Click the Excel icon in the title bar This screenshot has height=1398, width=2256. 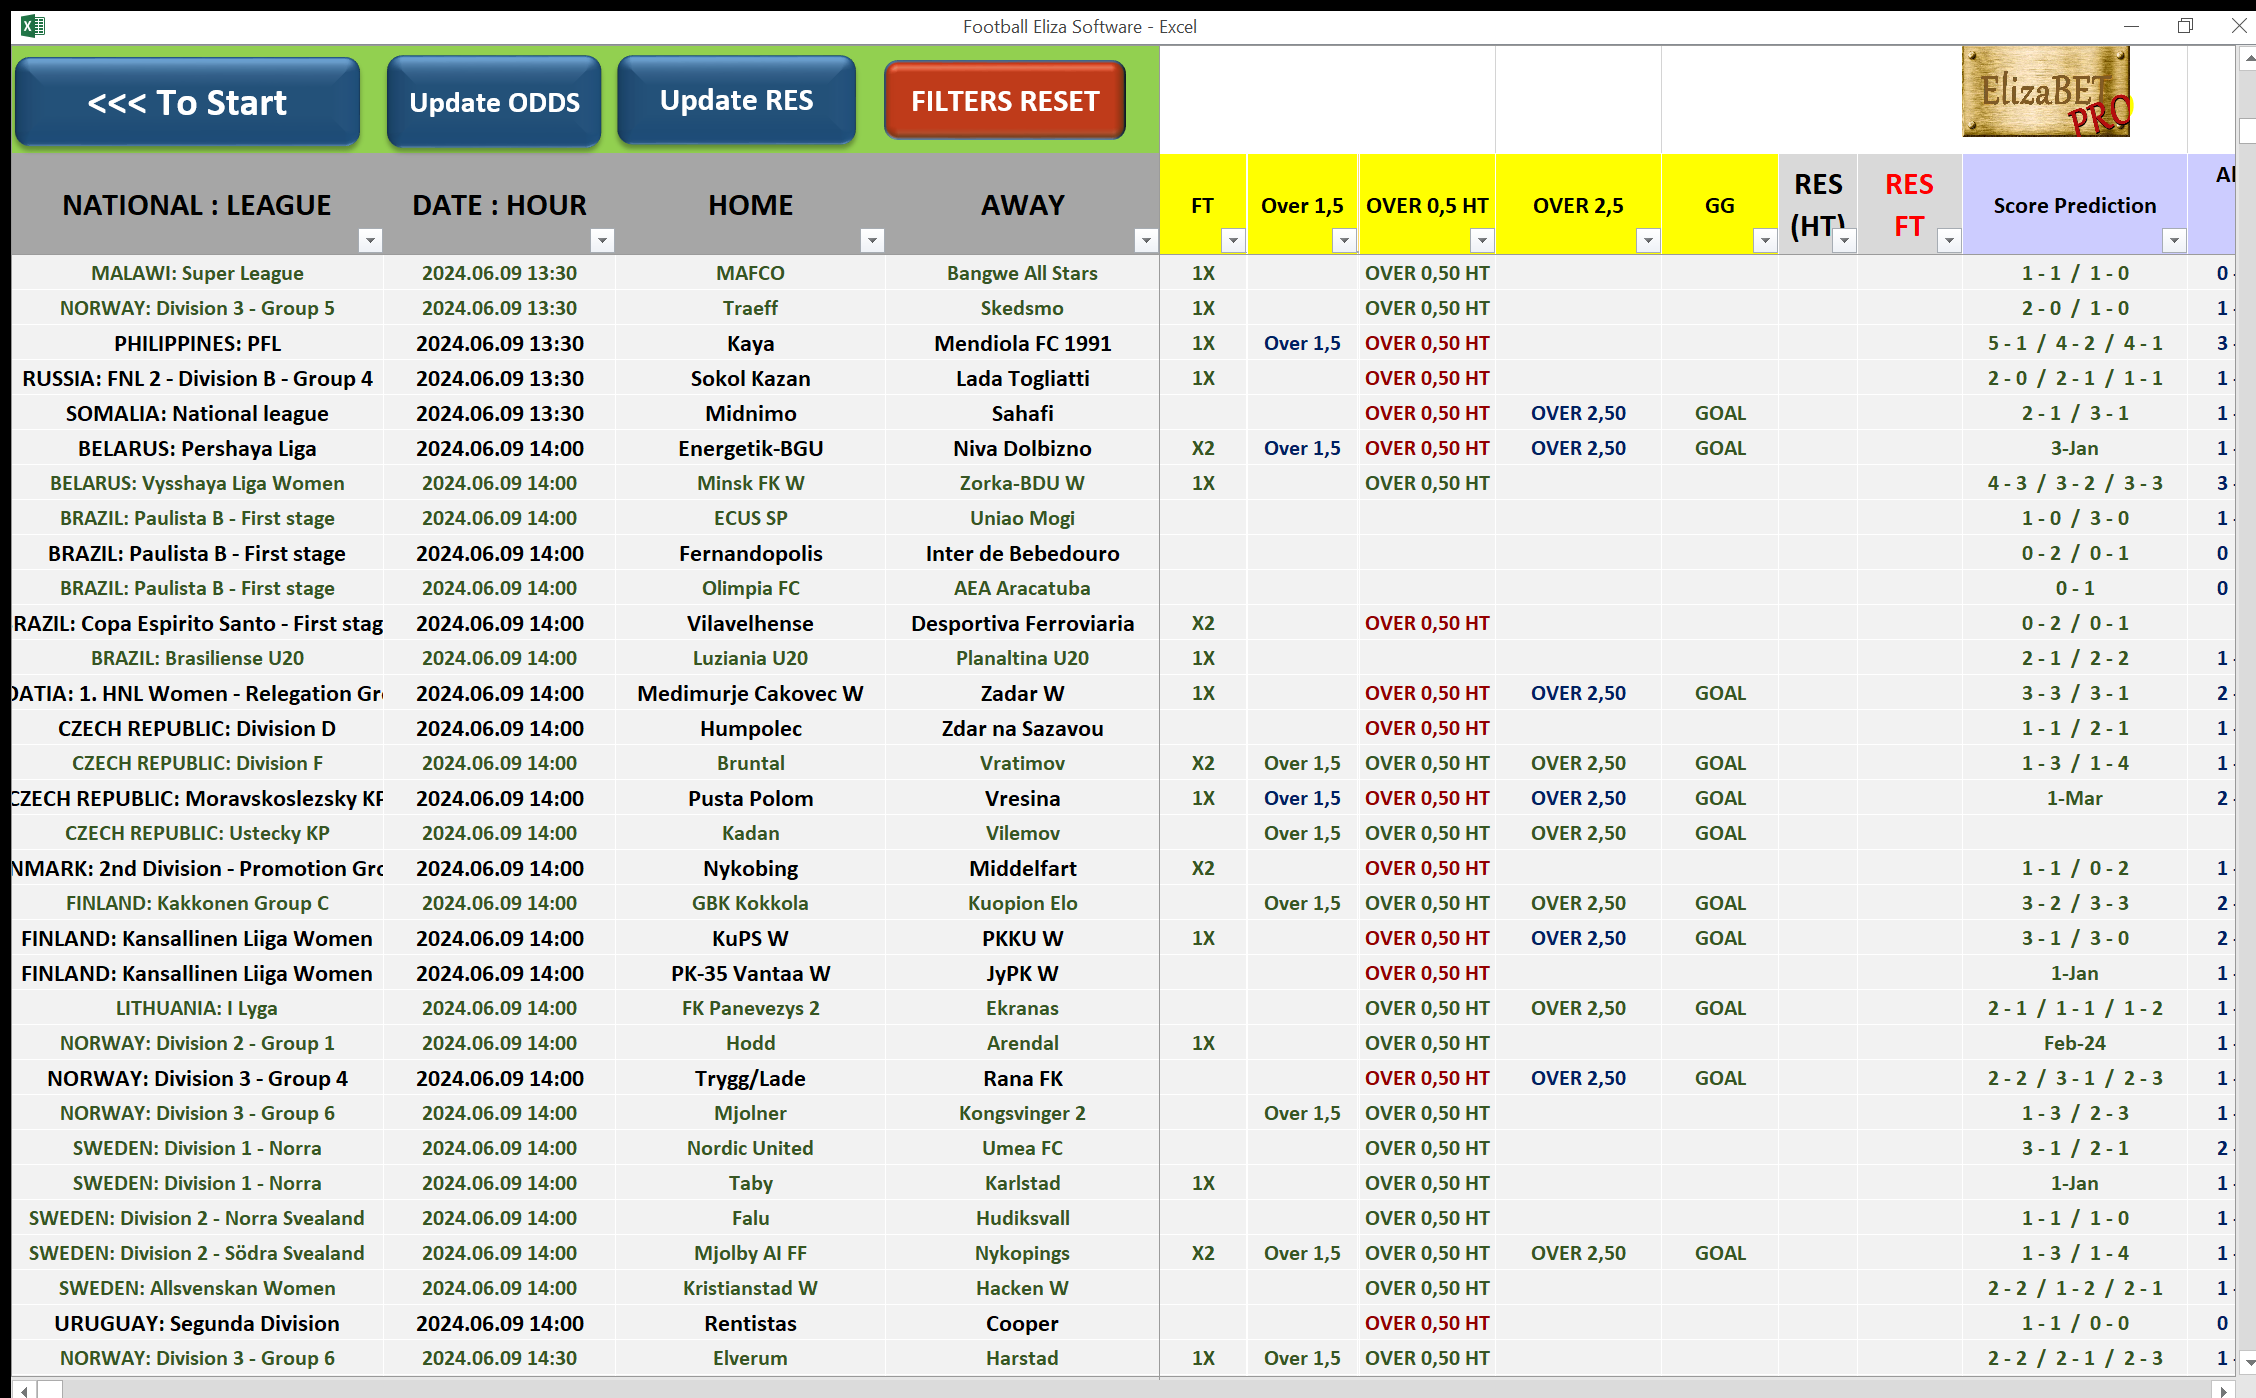coord(32,26)
